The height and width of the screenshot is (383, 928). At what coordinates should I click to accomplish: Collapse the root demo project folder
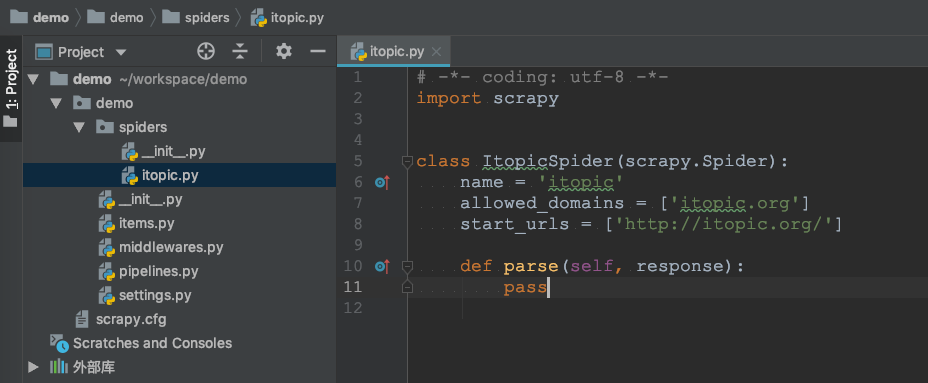tap(33, 79)
